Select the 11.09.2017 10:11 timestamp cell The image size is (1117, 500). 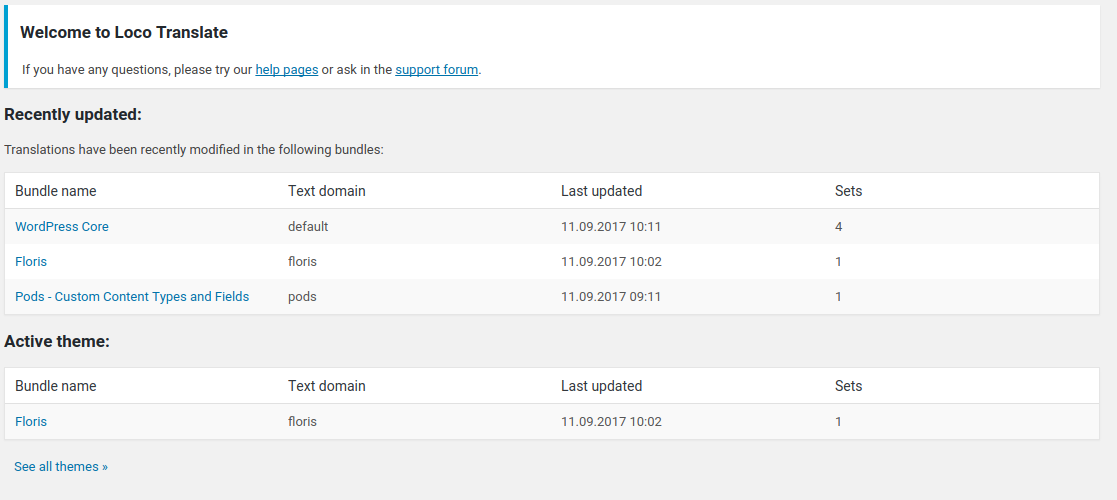(611, 226)
